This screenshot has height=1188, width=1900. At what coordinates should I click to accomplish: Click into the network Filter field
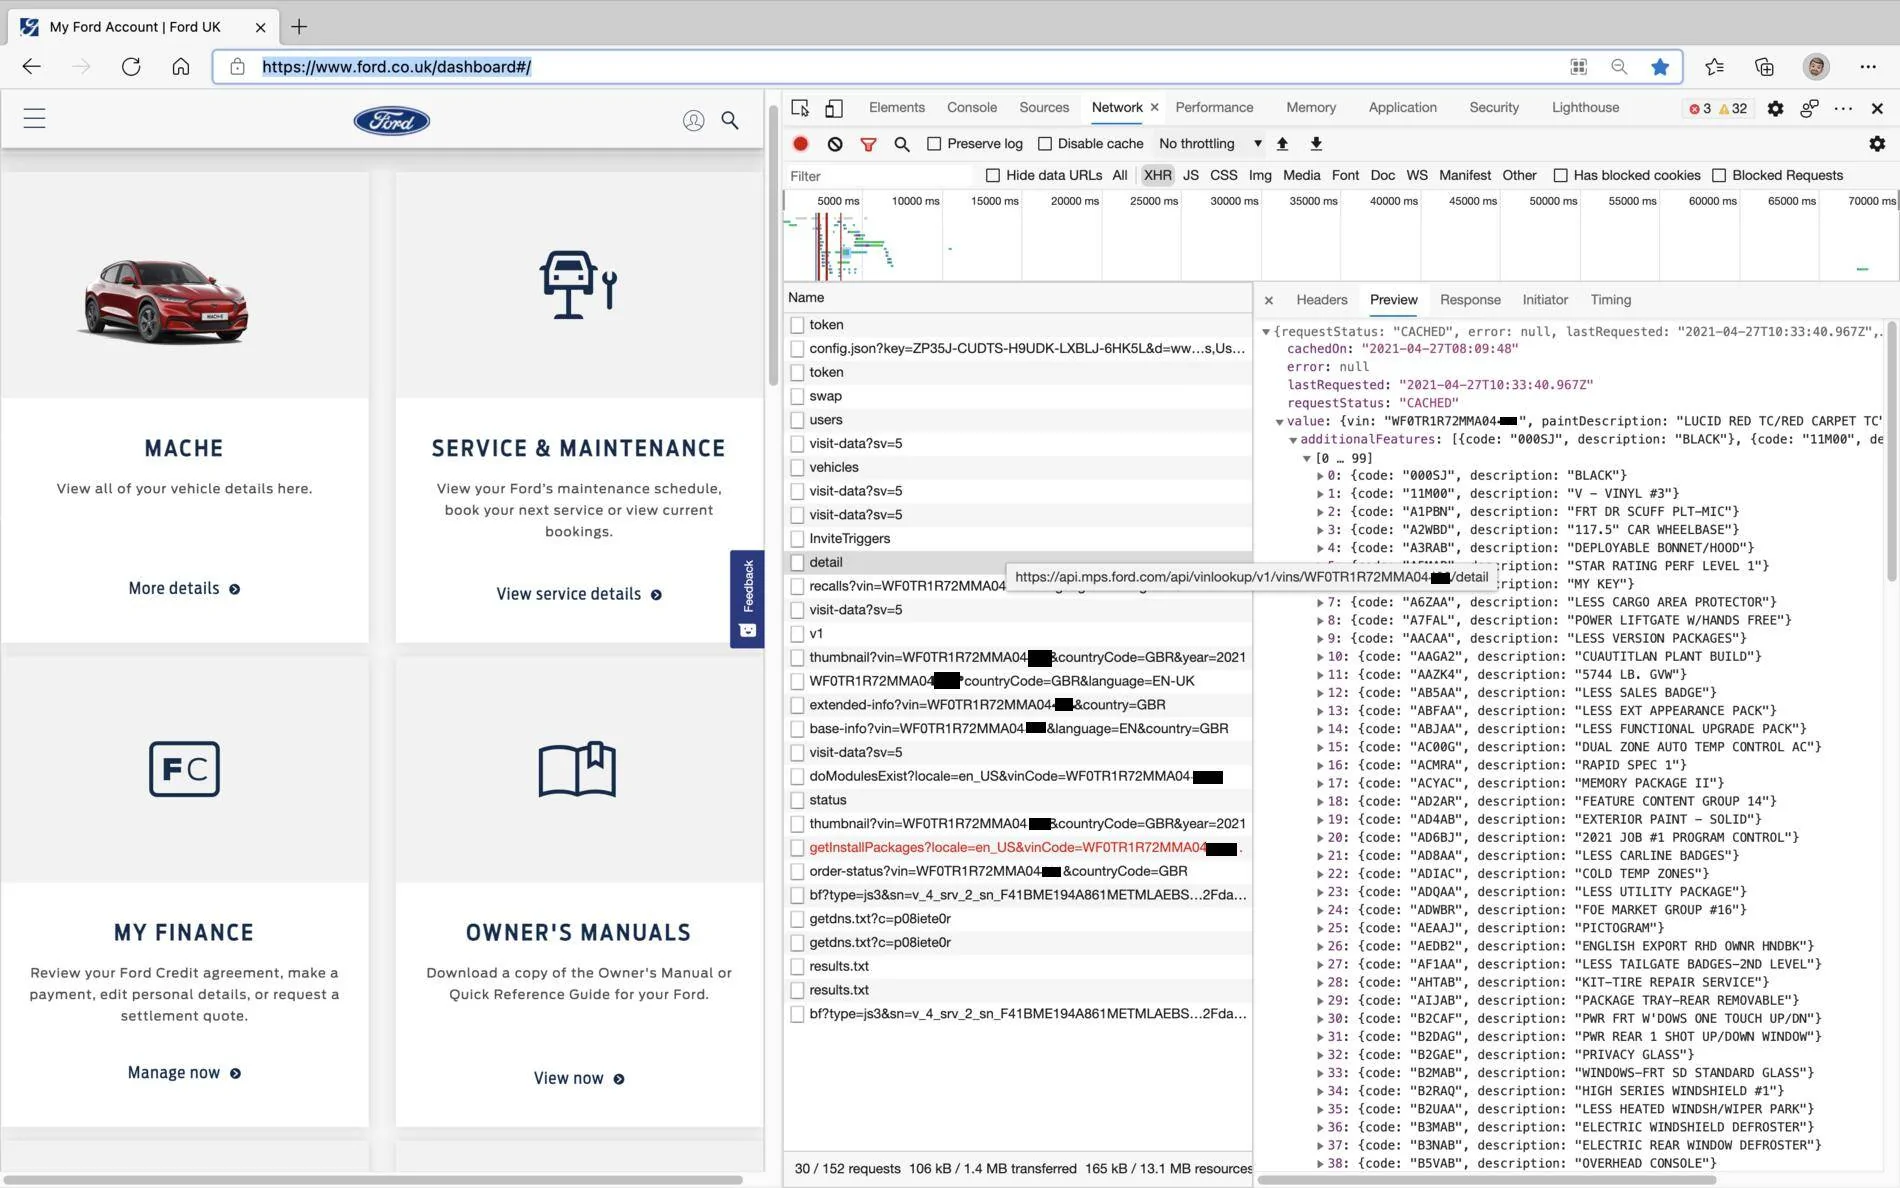point(878,176)
